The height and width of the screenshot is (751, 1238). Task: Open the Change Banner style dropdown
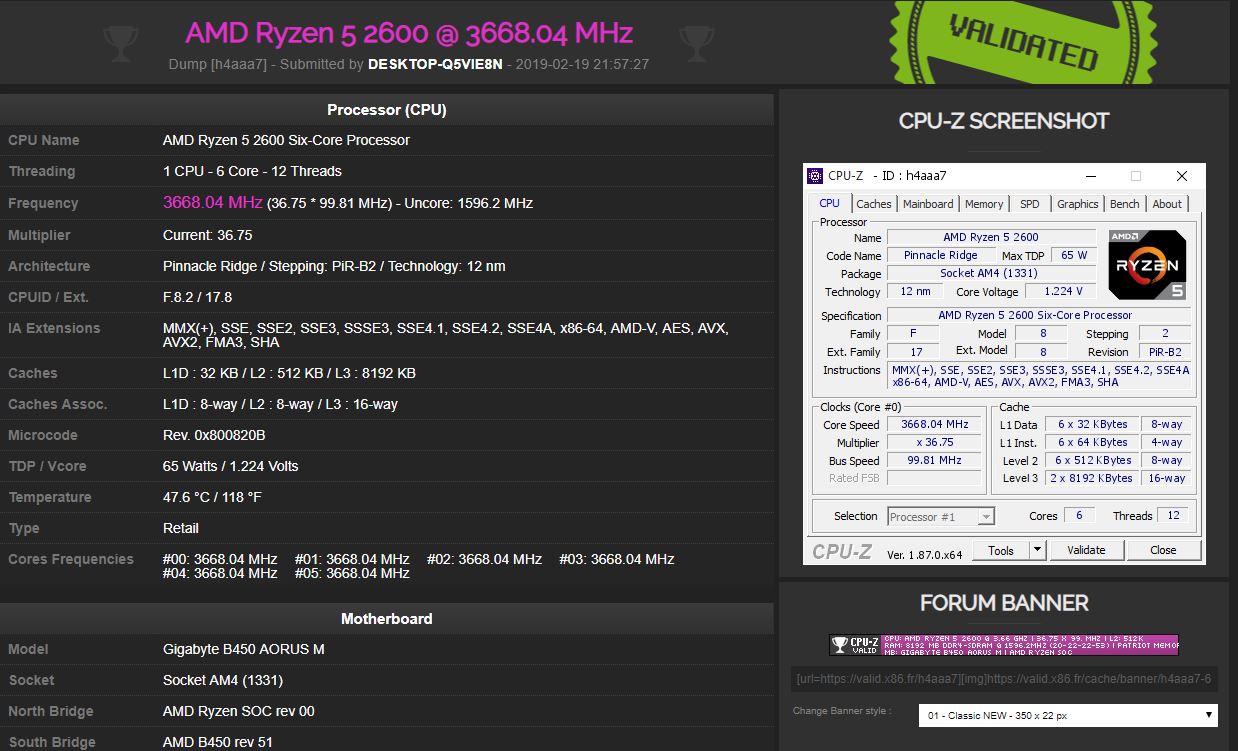1069,715
